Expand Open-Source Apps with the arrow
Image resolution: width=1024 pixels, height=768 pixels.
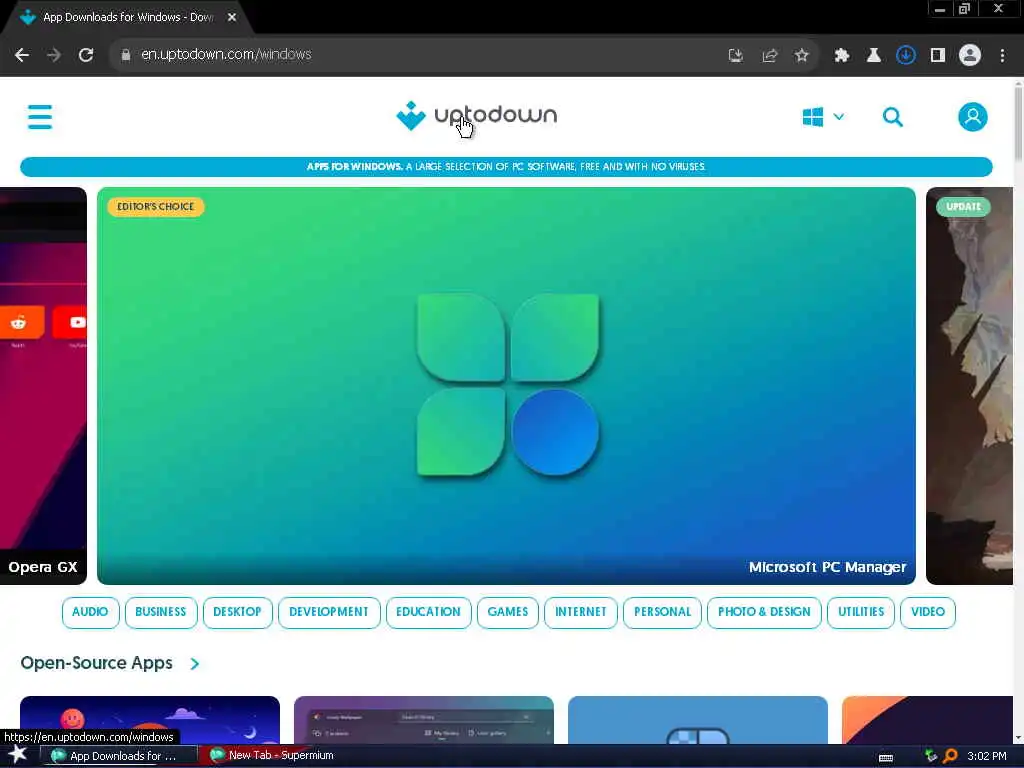(195, 664)
